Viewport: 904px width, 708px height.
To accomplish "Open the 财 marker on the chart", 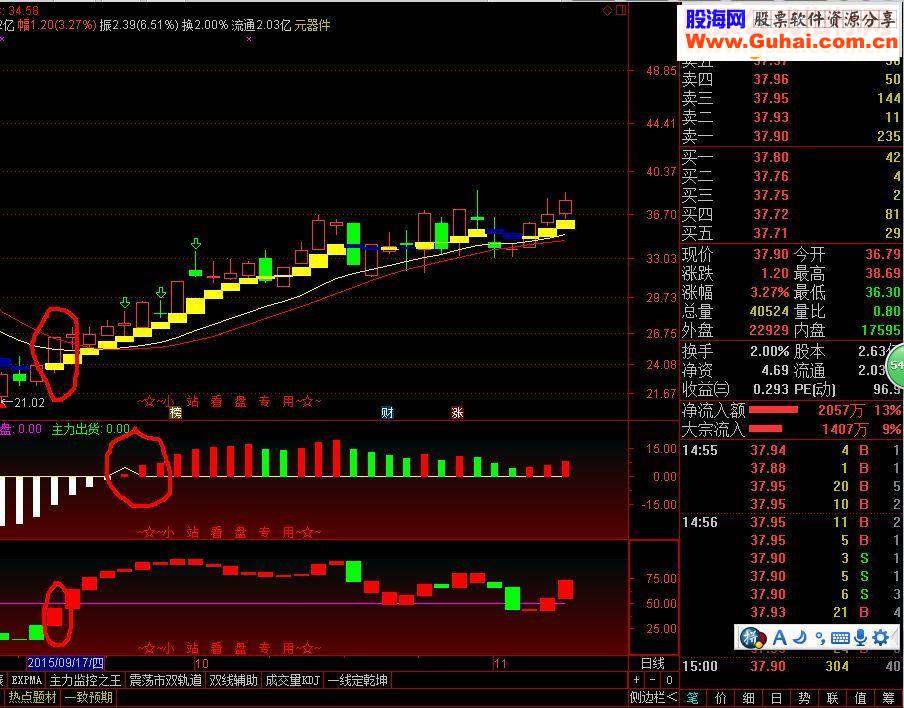I will [x=387, y=413].
